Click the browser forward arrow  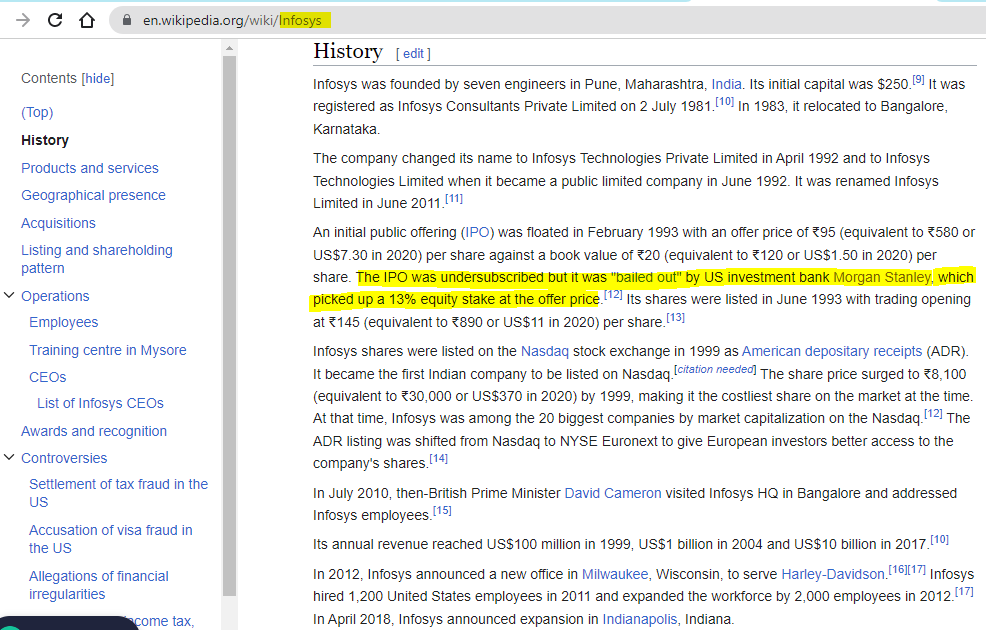[23, 20]
